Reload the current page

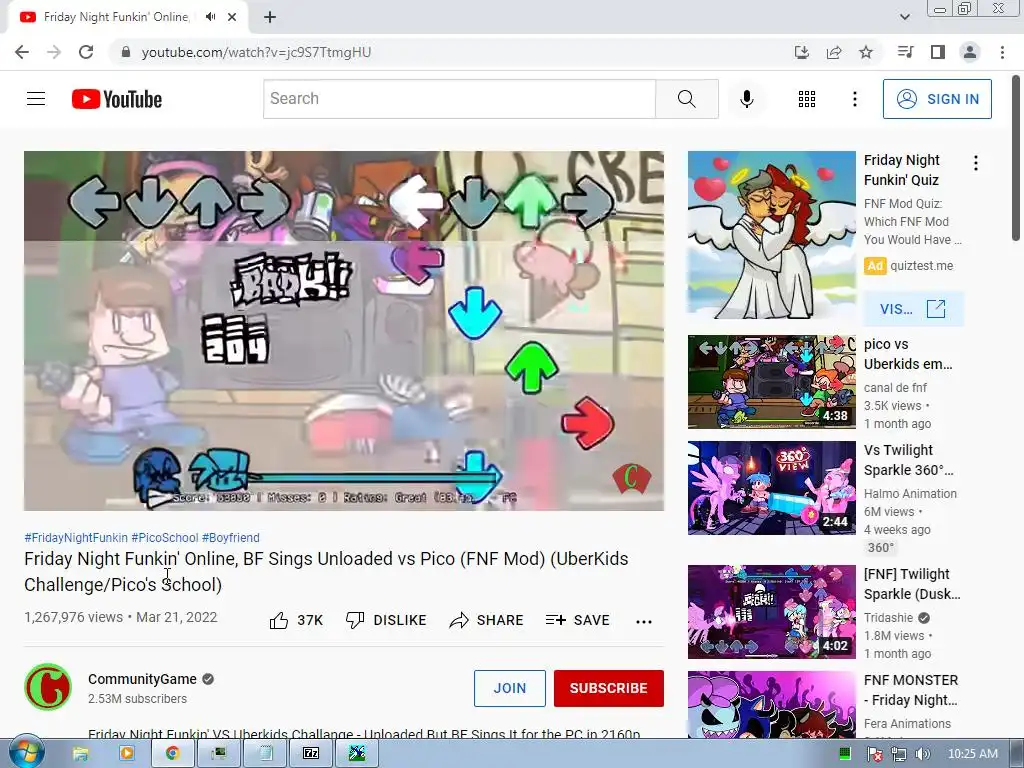(86, 52)
